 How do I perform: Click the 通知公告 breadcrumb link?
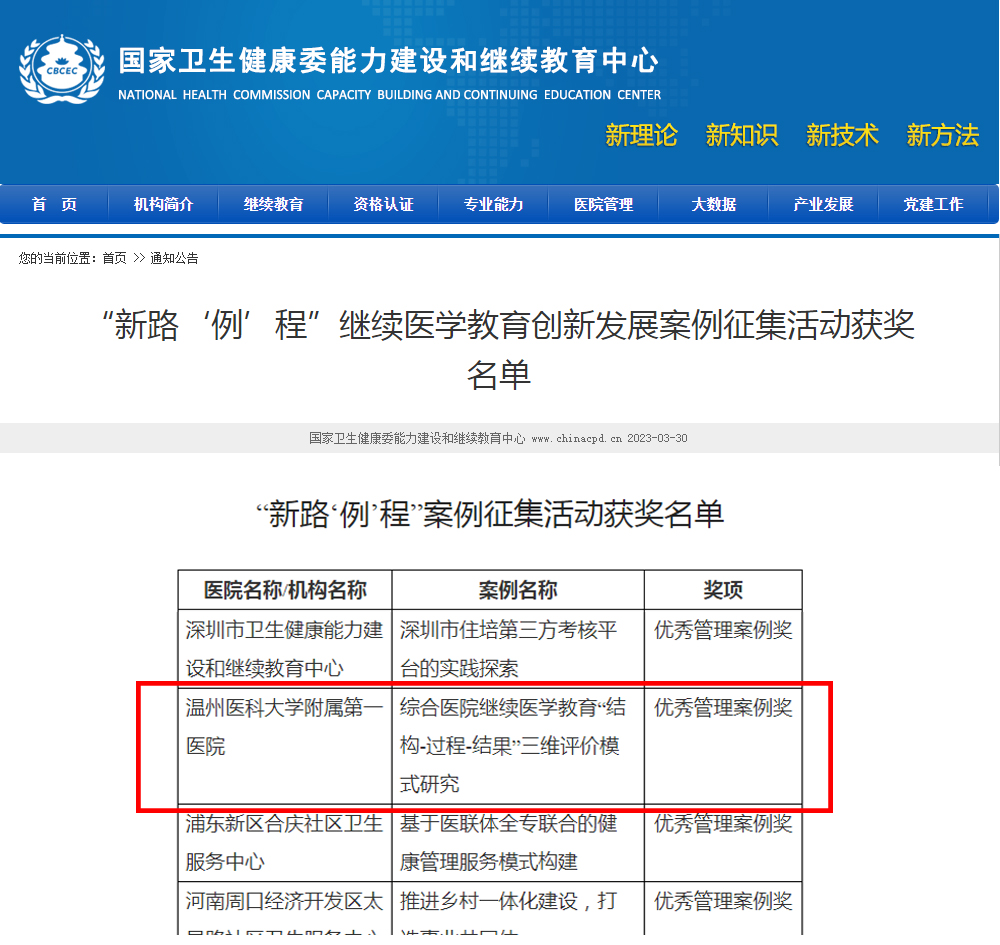pyautogui.click(x=174, y=258)
